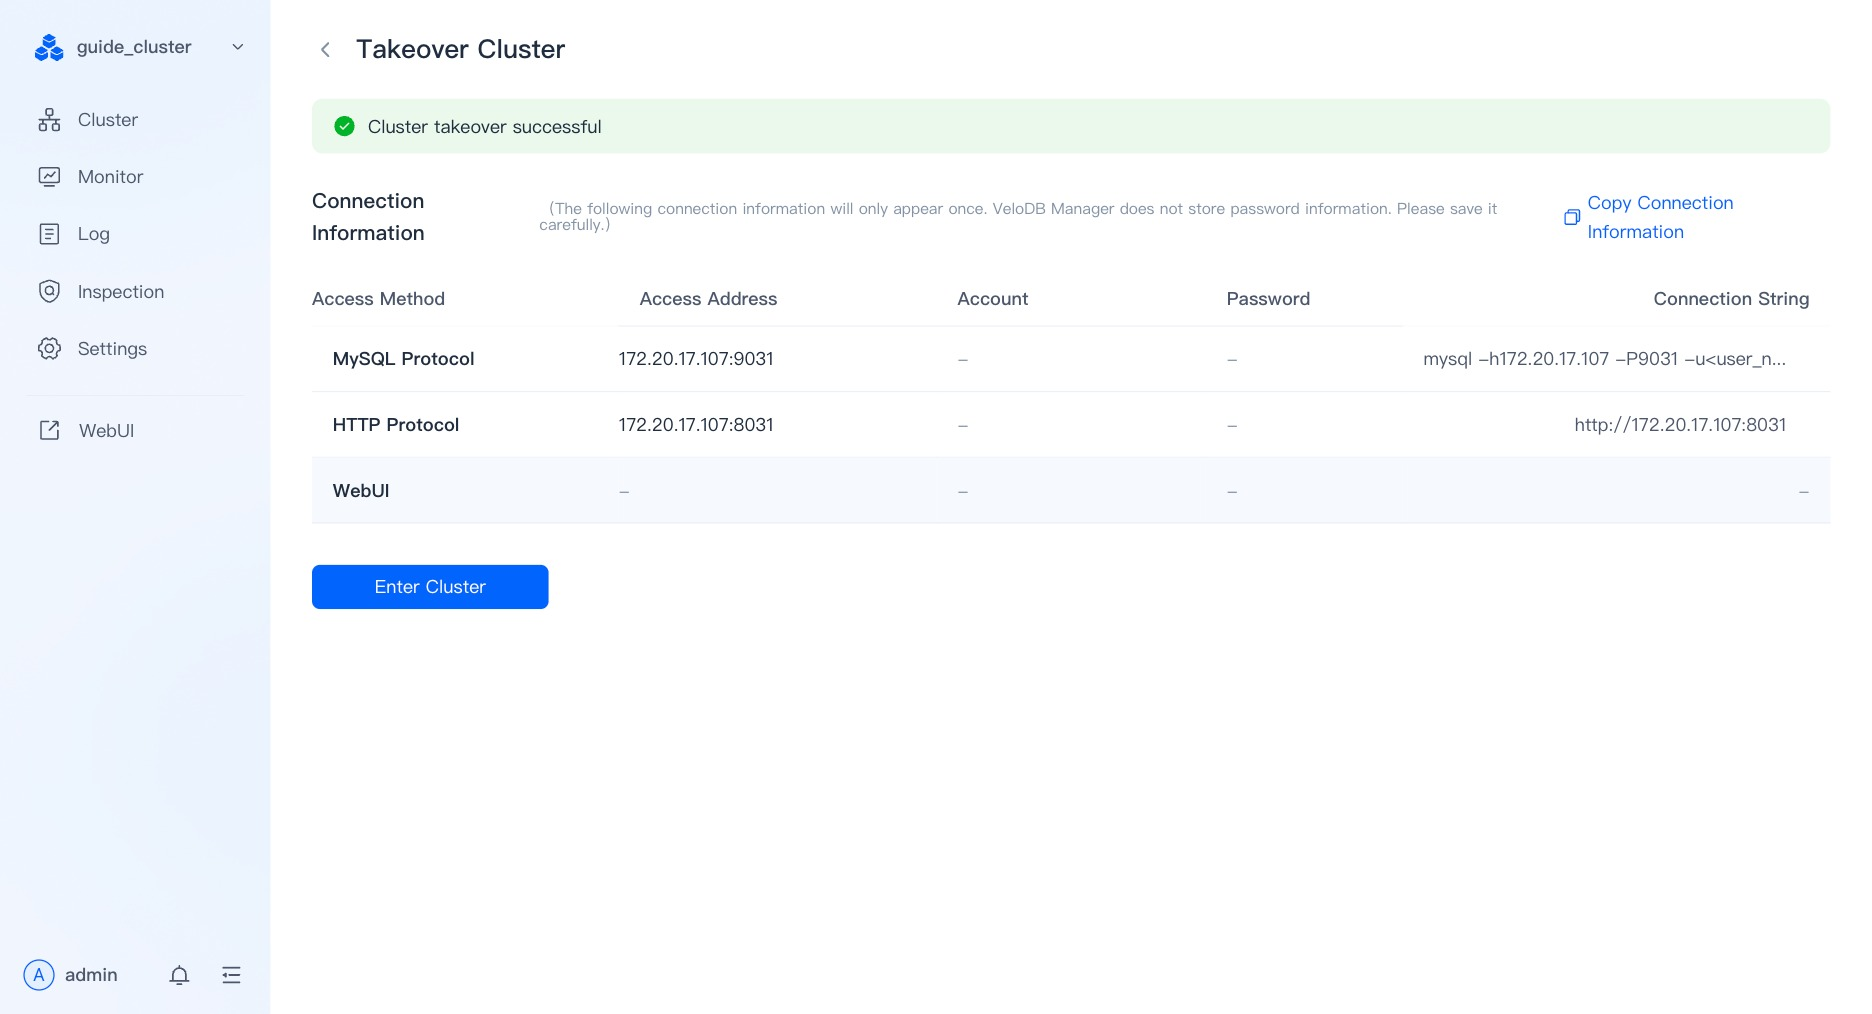Select the Monitor menu label
1872x1014 pixels.
[110, 177]
